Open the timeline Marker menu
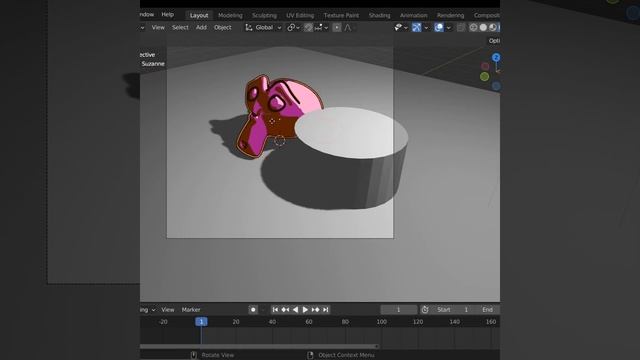640x360 pixels. coord(191,310)
